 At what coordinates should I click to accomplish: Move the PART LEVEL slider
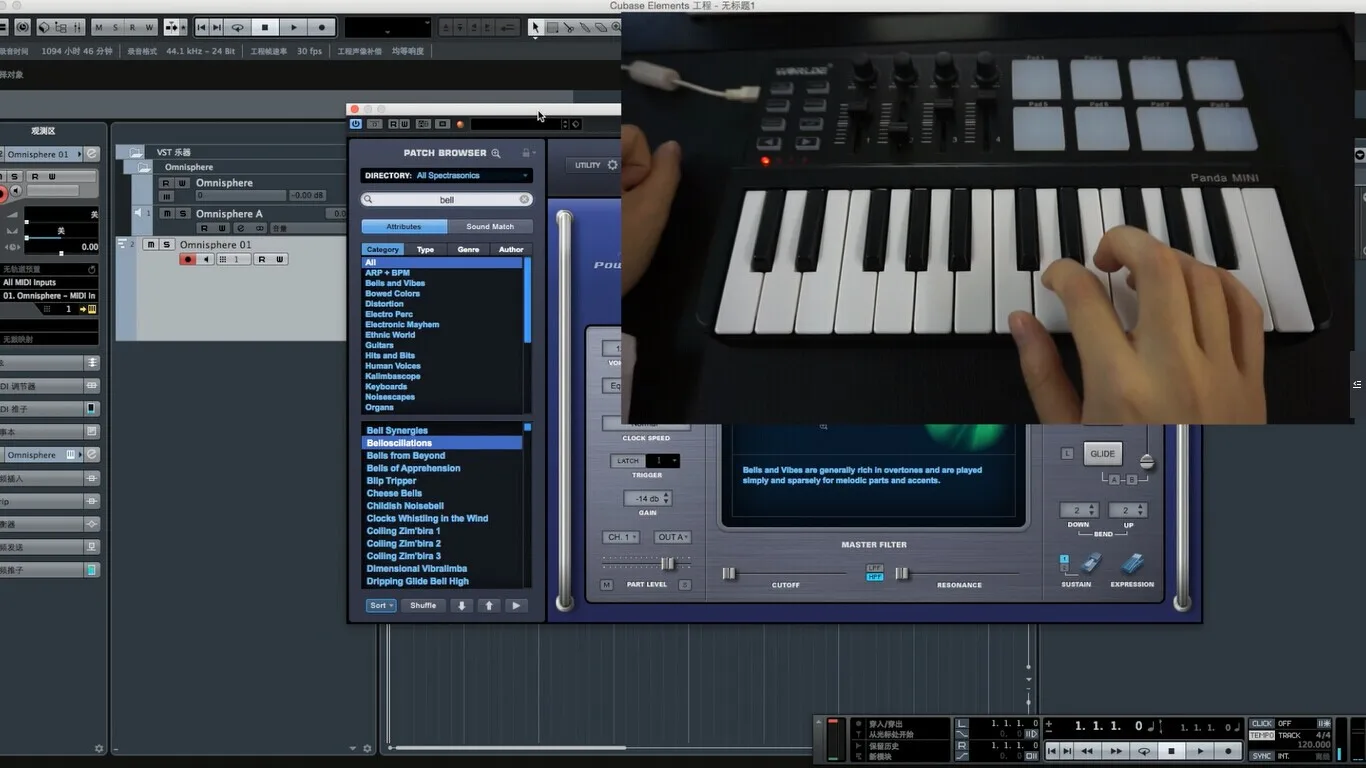pyautogui.click(x=667, y=564)
